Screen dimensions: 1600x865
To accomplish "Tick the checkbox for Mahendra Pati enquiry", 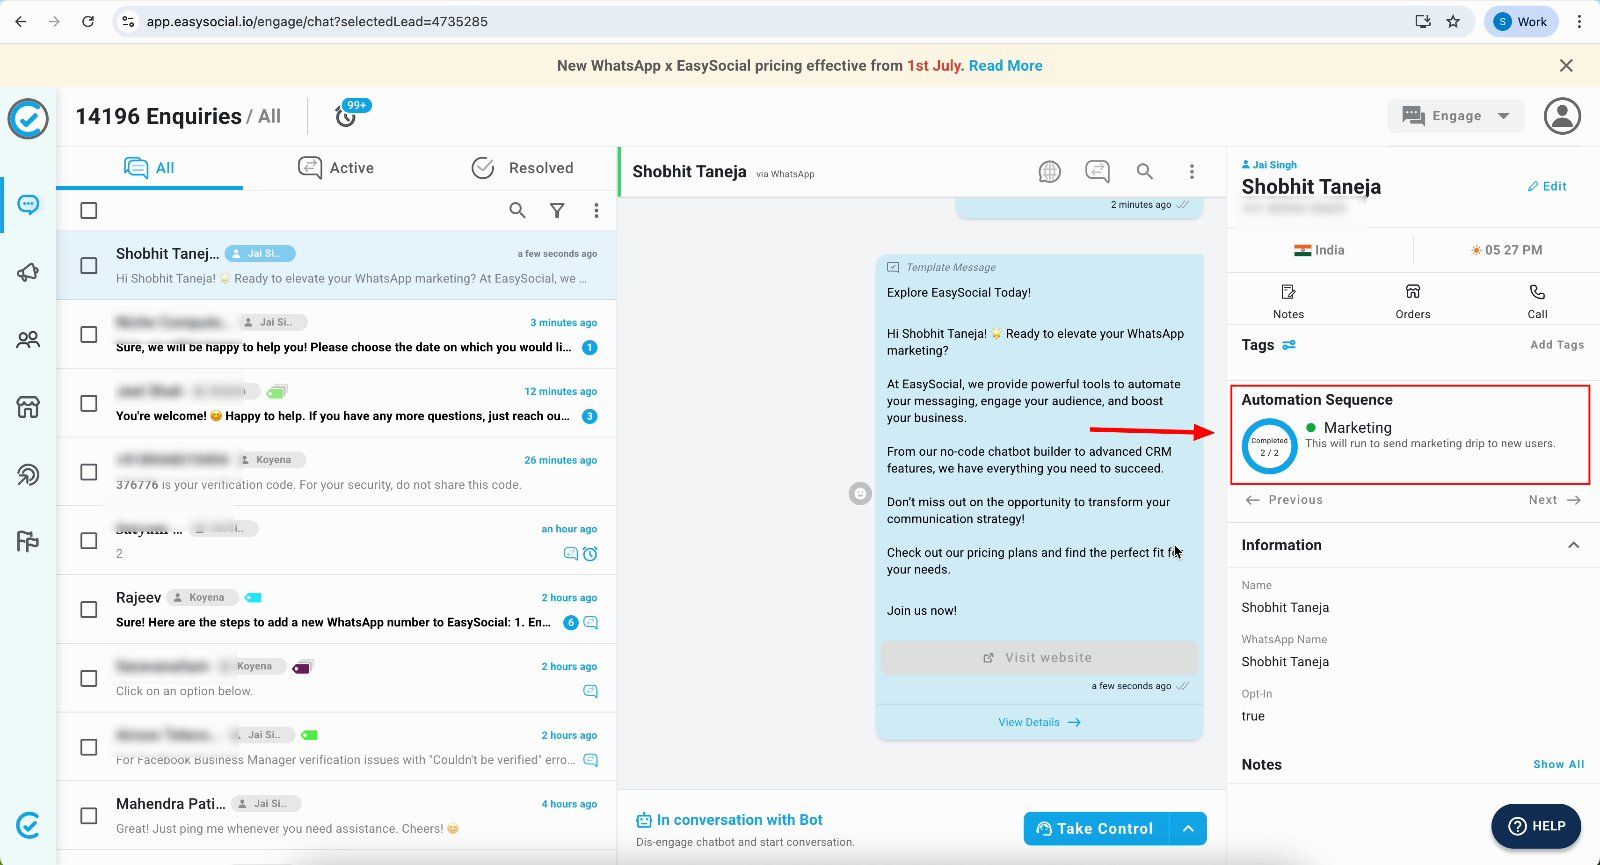I will [x=89, y=816].
